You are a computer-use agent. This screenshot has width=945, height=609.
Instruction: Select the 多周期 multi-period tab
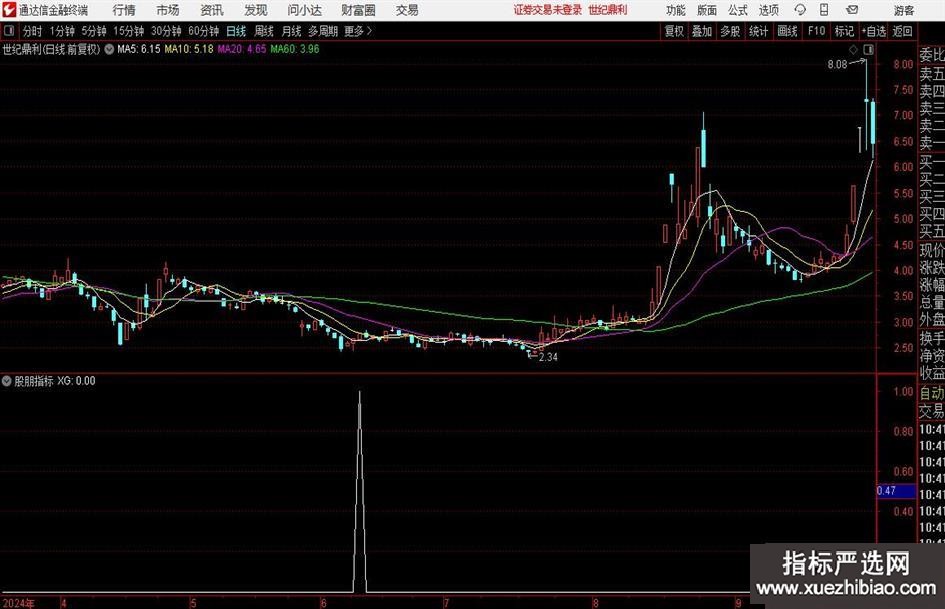(x=323, y=31)
